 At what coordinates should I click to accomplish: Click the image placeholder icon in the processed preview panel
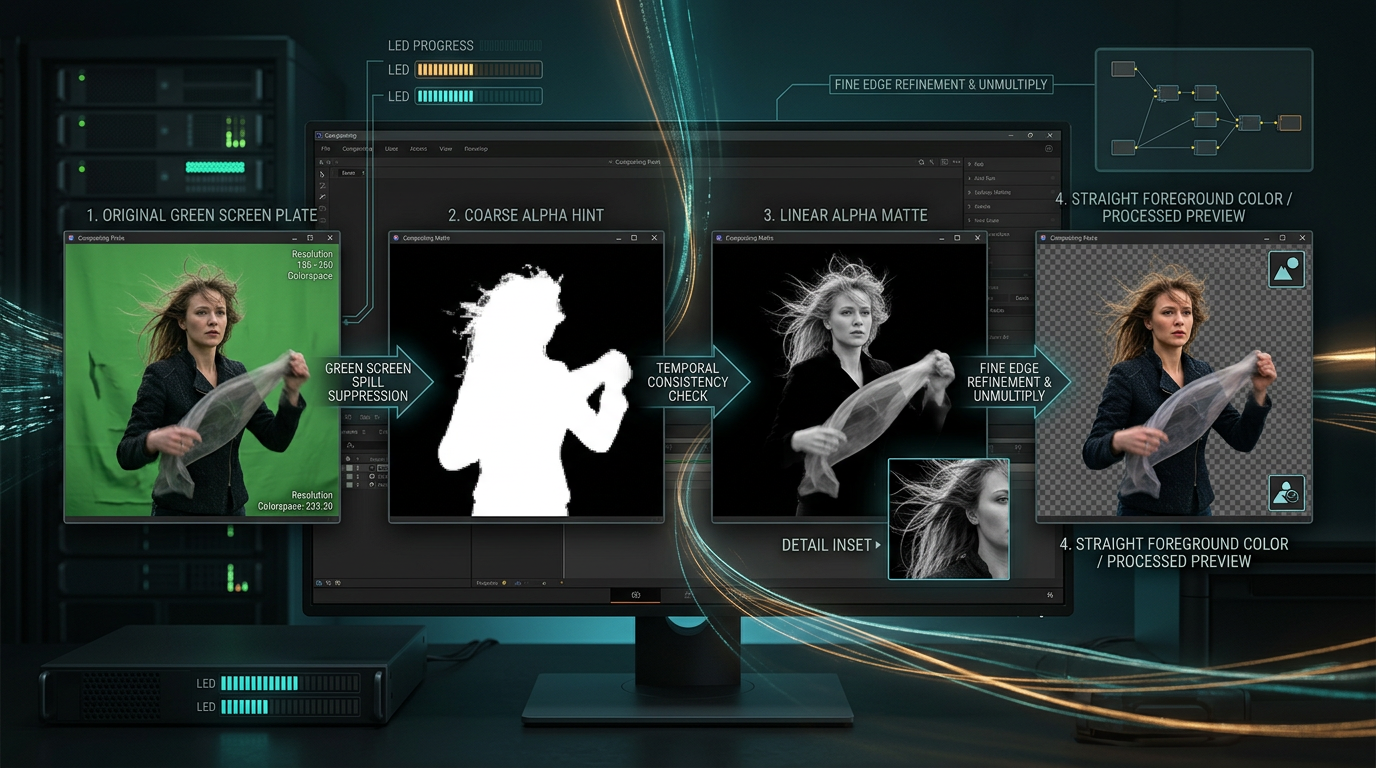click(1286, 268)
